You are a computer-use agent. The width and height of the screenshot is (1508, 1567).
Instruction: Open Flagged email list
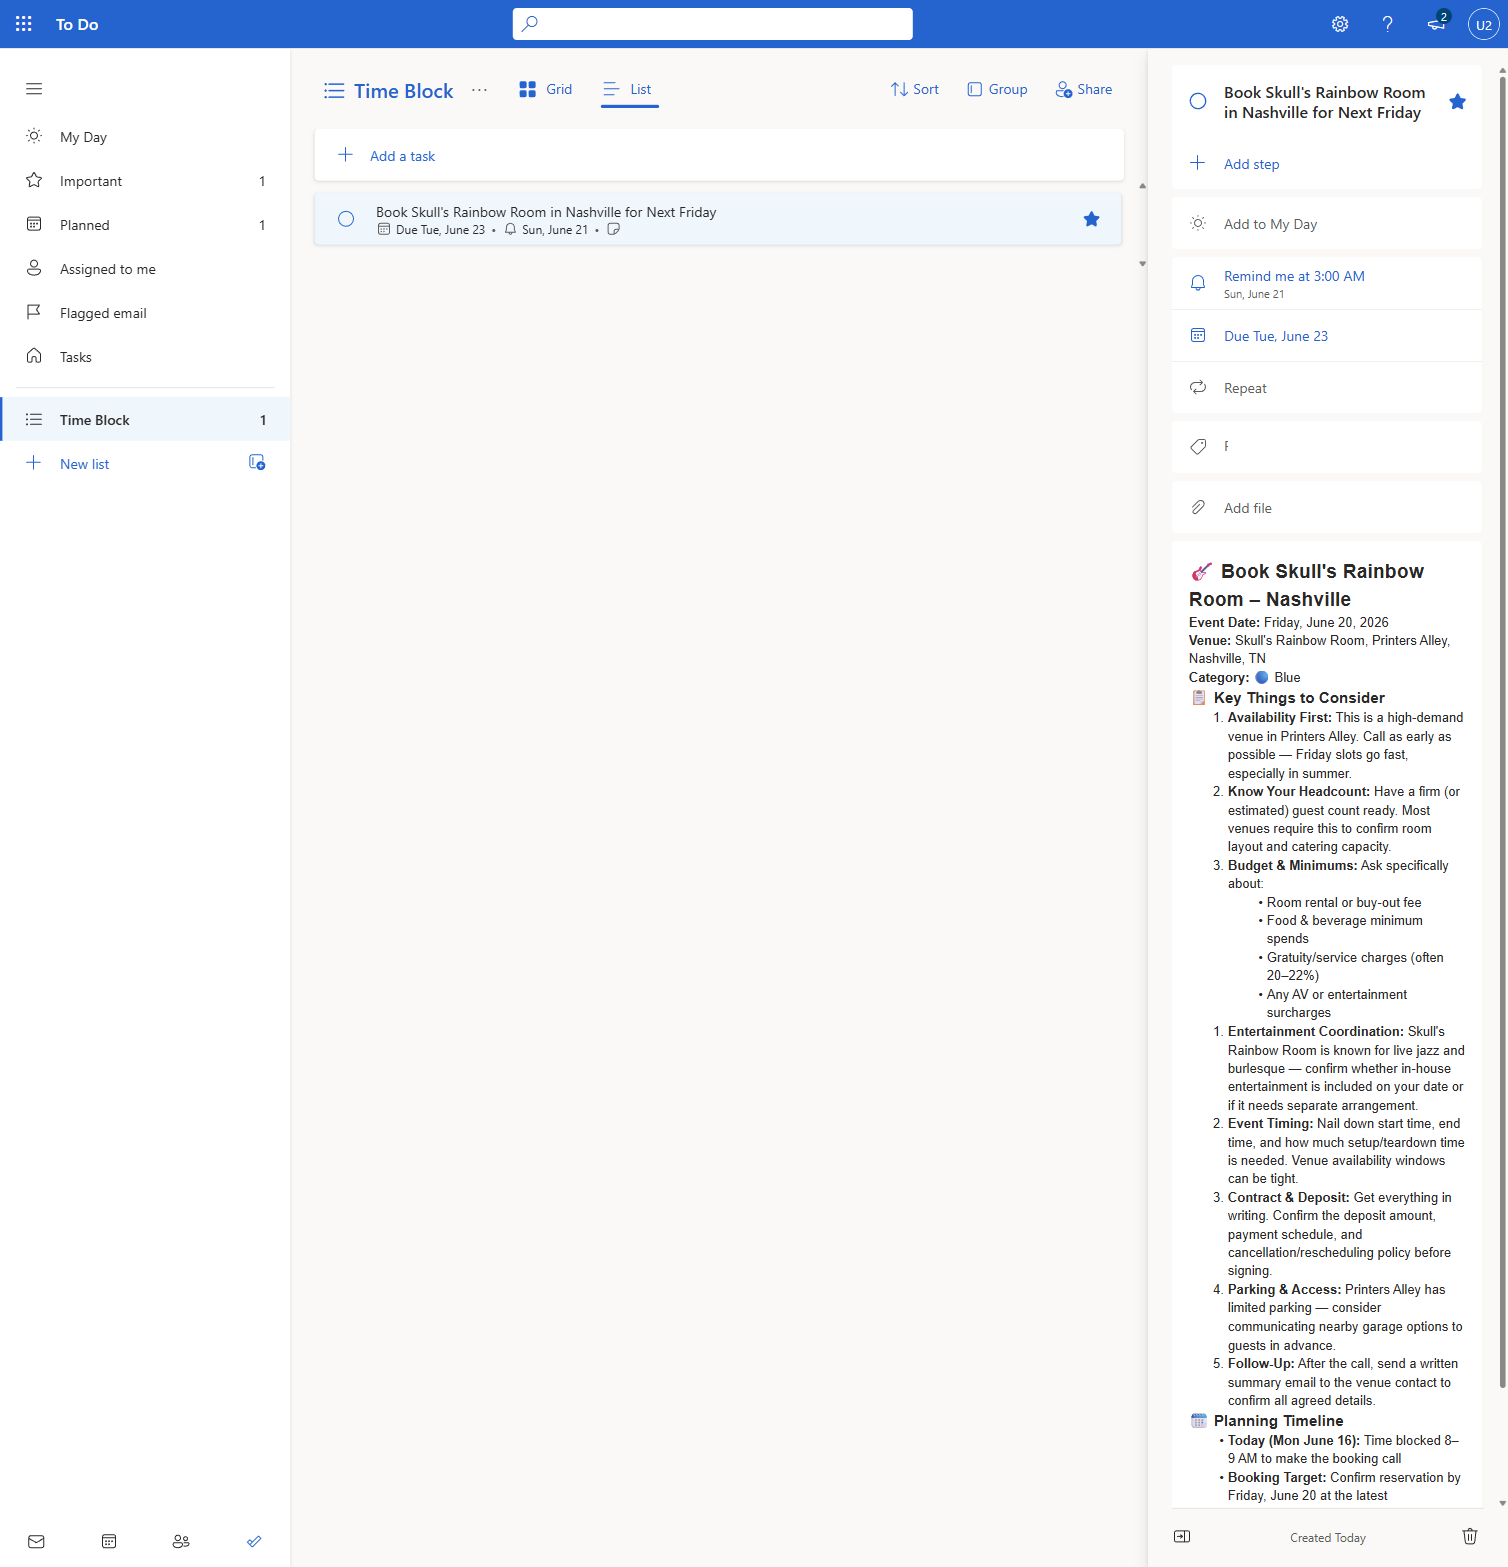pyautogui.click(x=146, y=313)
